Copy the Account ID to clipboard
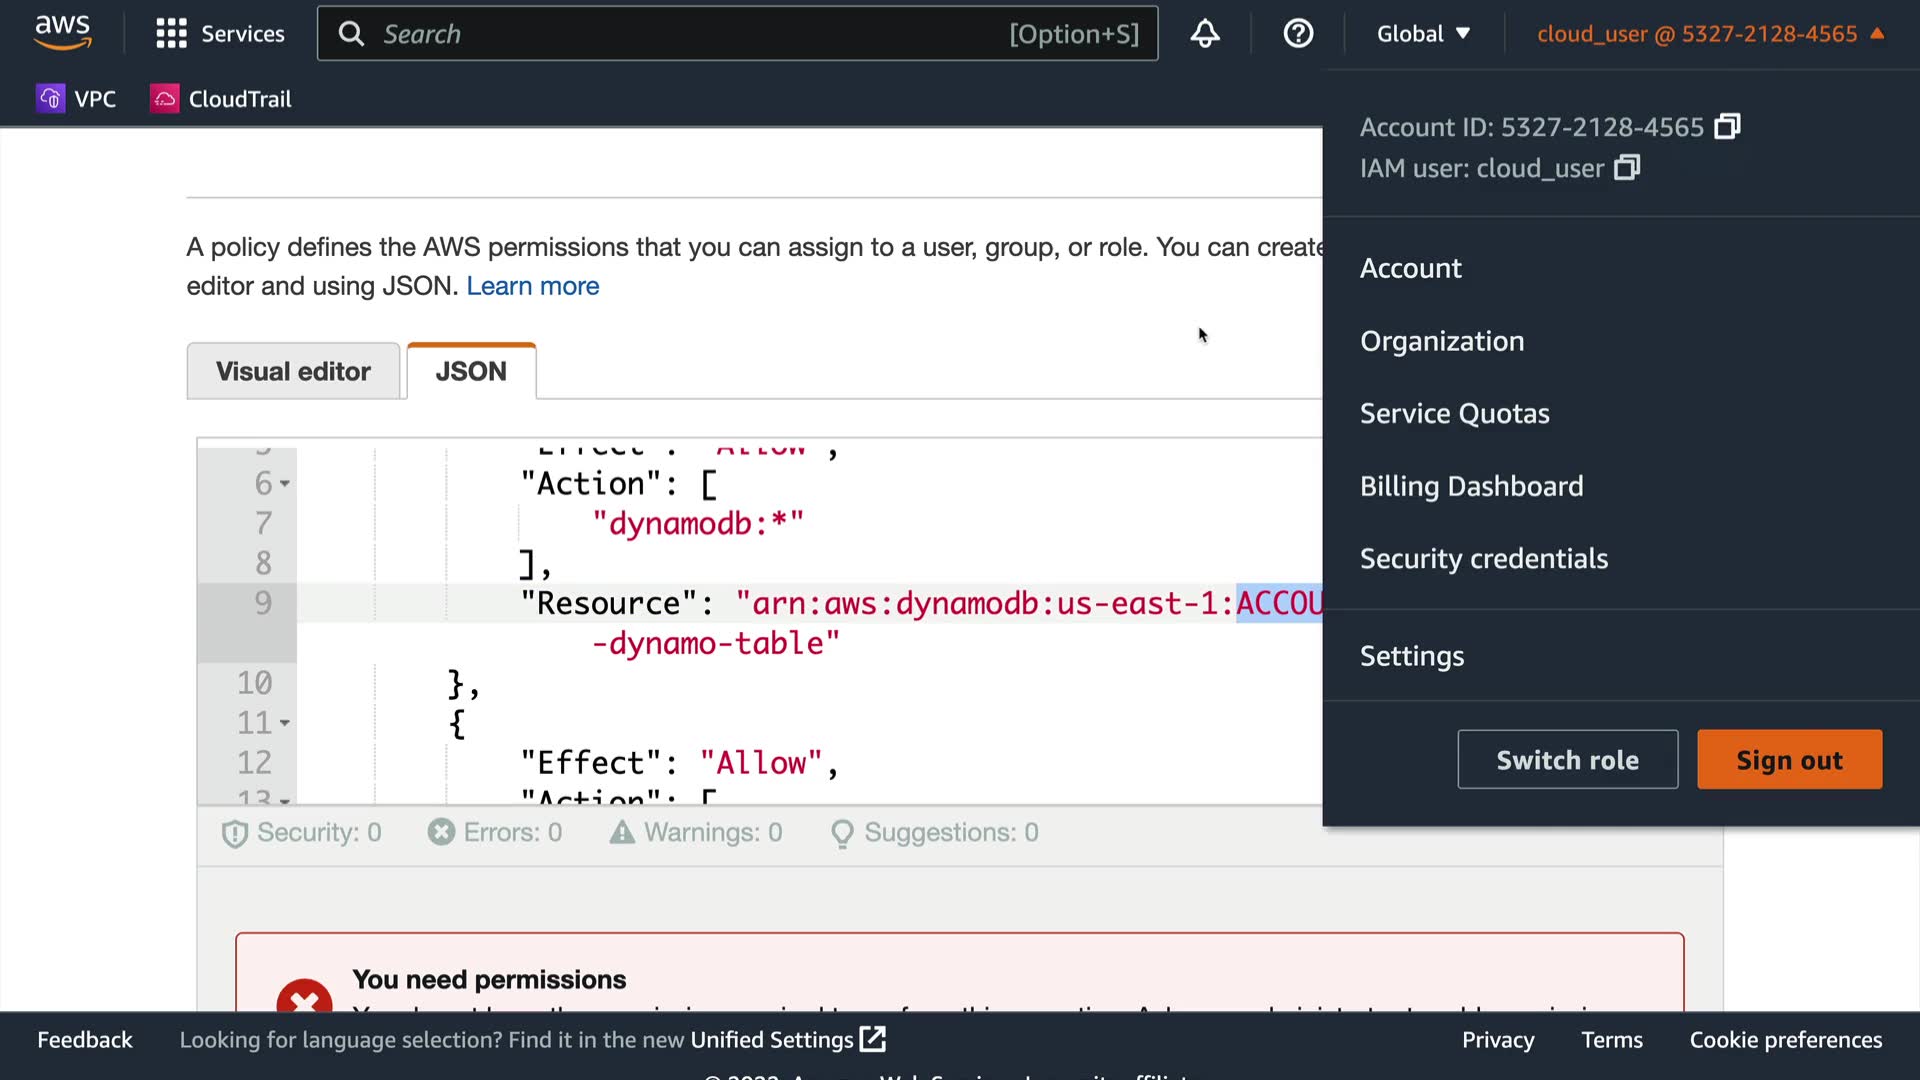Image resolution: width=1920 pixels, height=1080 pixels. coord(1727,127)
